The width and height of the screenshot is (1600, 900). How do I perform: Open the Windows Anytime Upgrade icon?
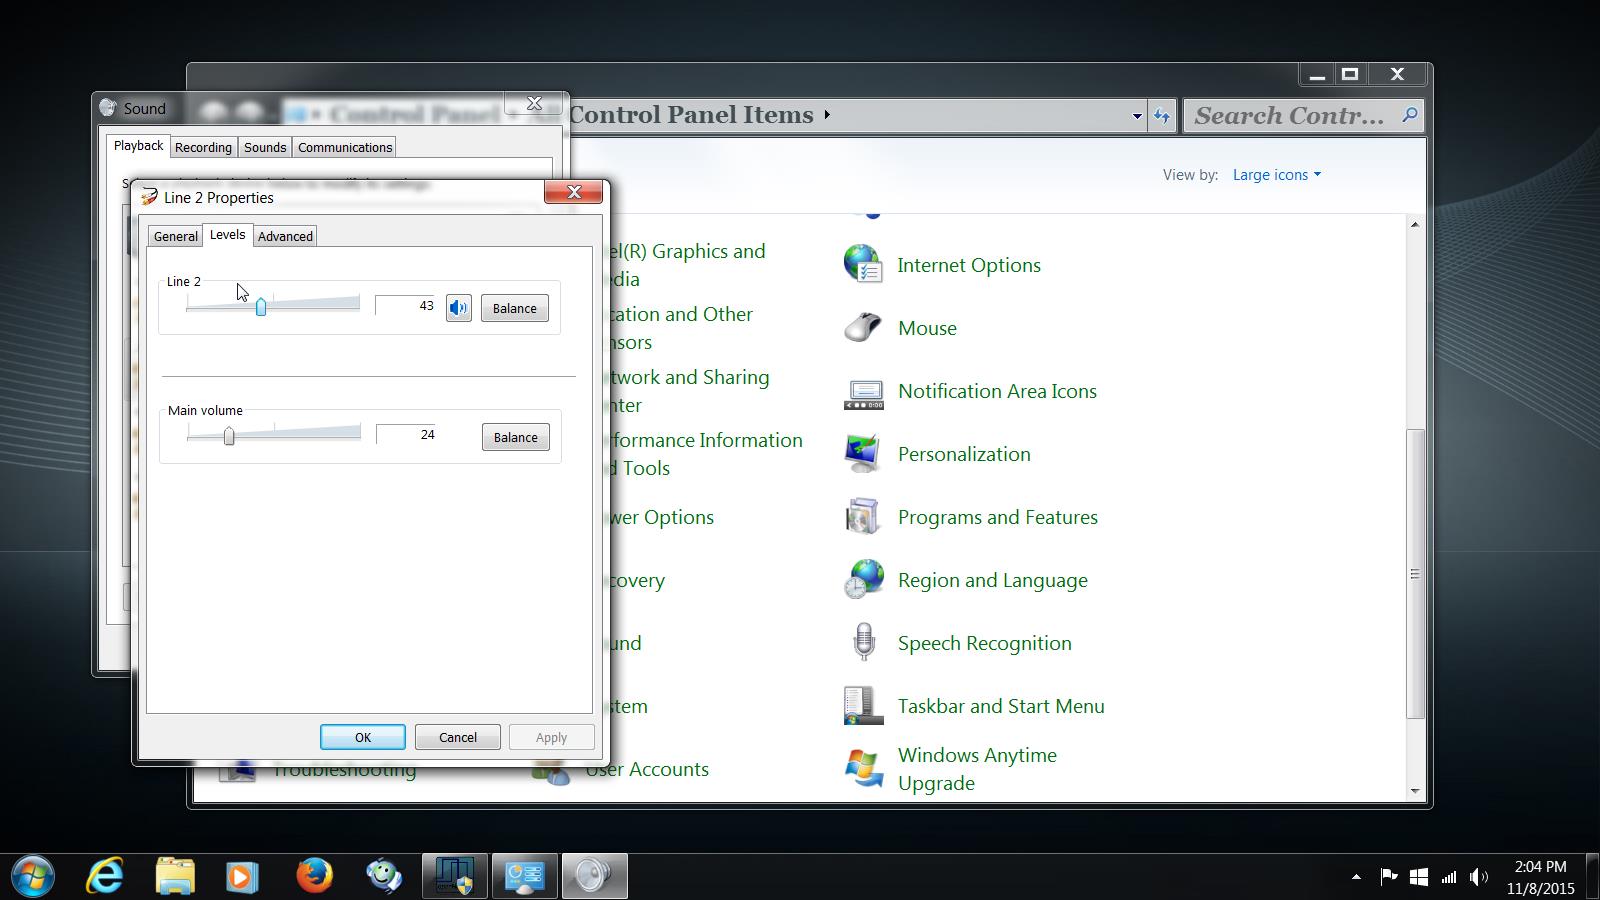pos(863,769)
